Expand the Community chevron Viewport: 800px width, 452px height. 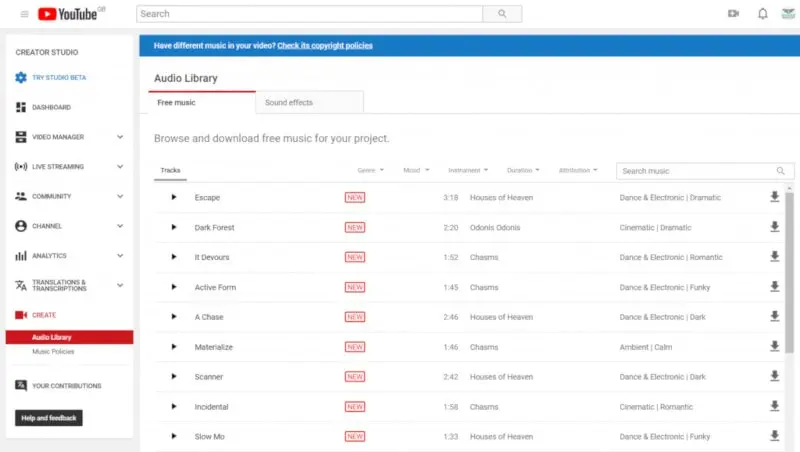click(x=120, y=196)
